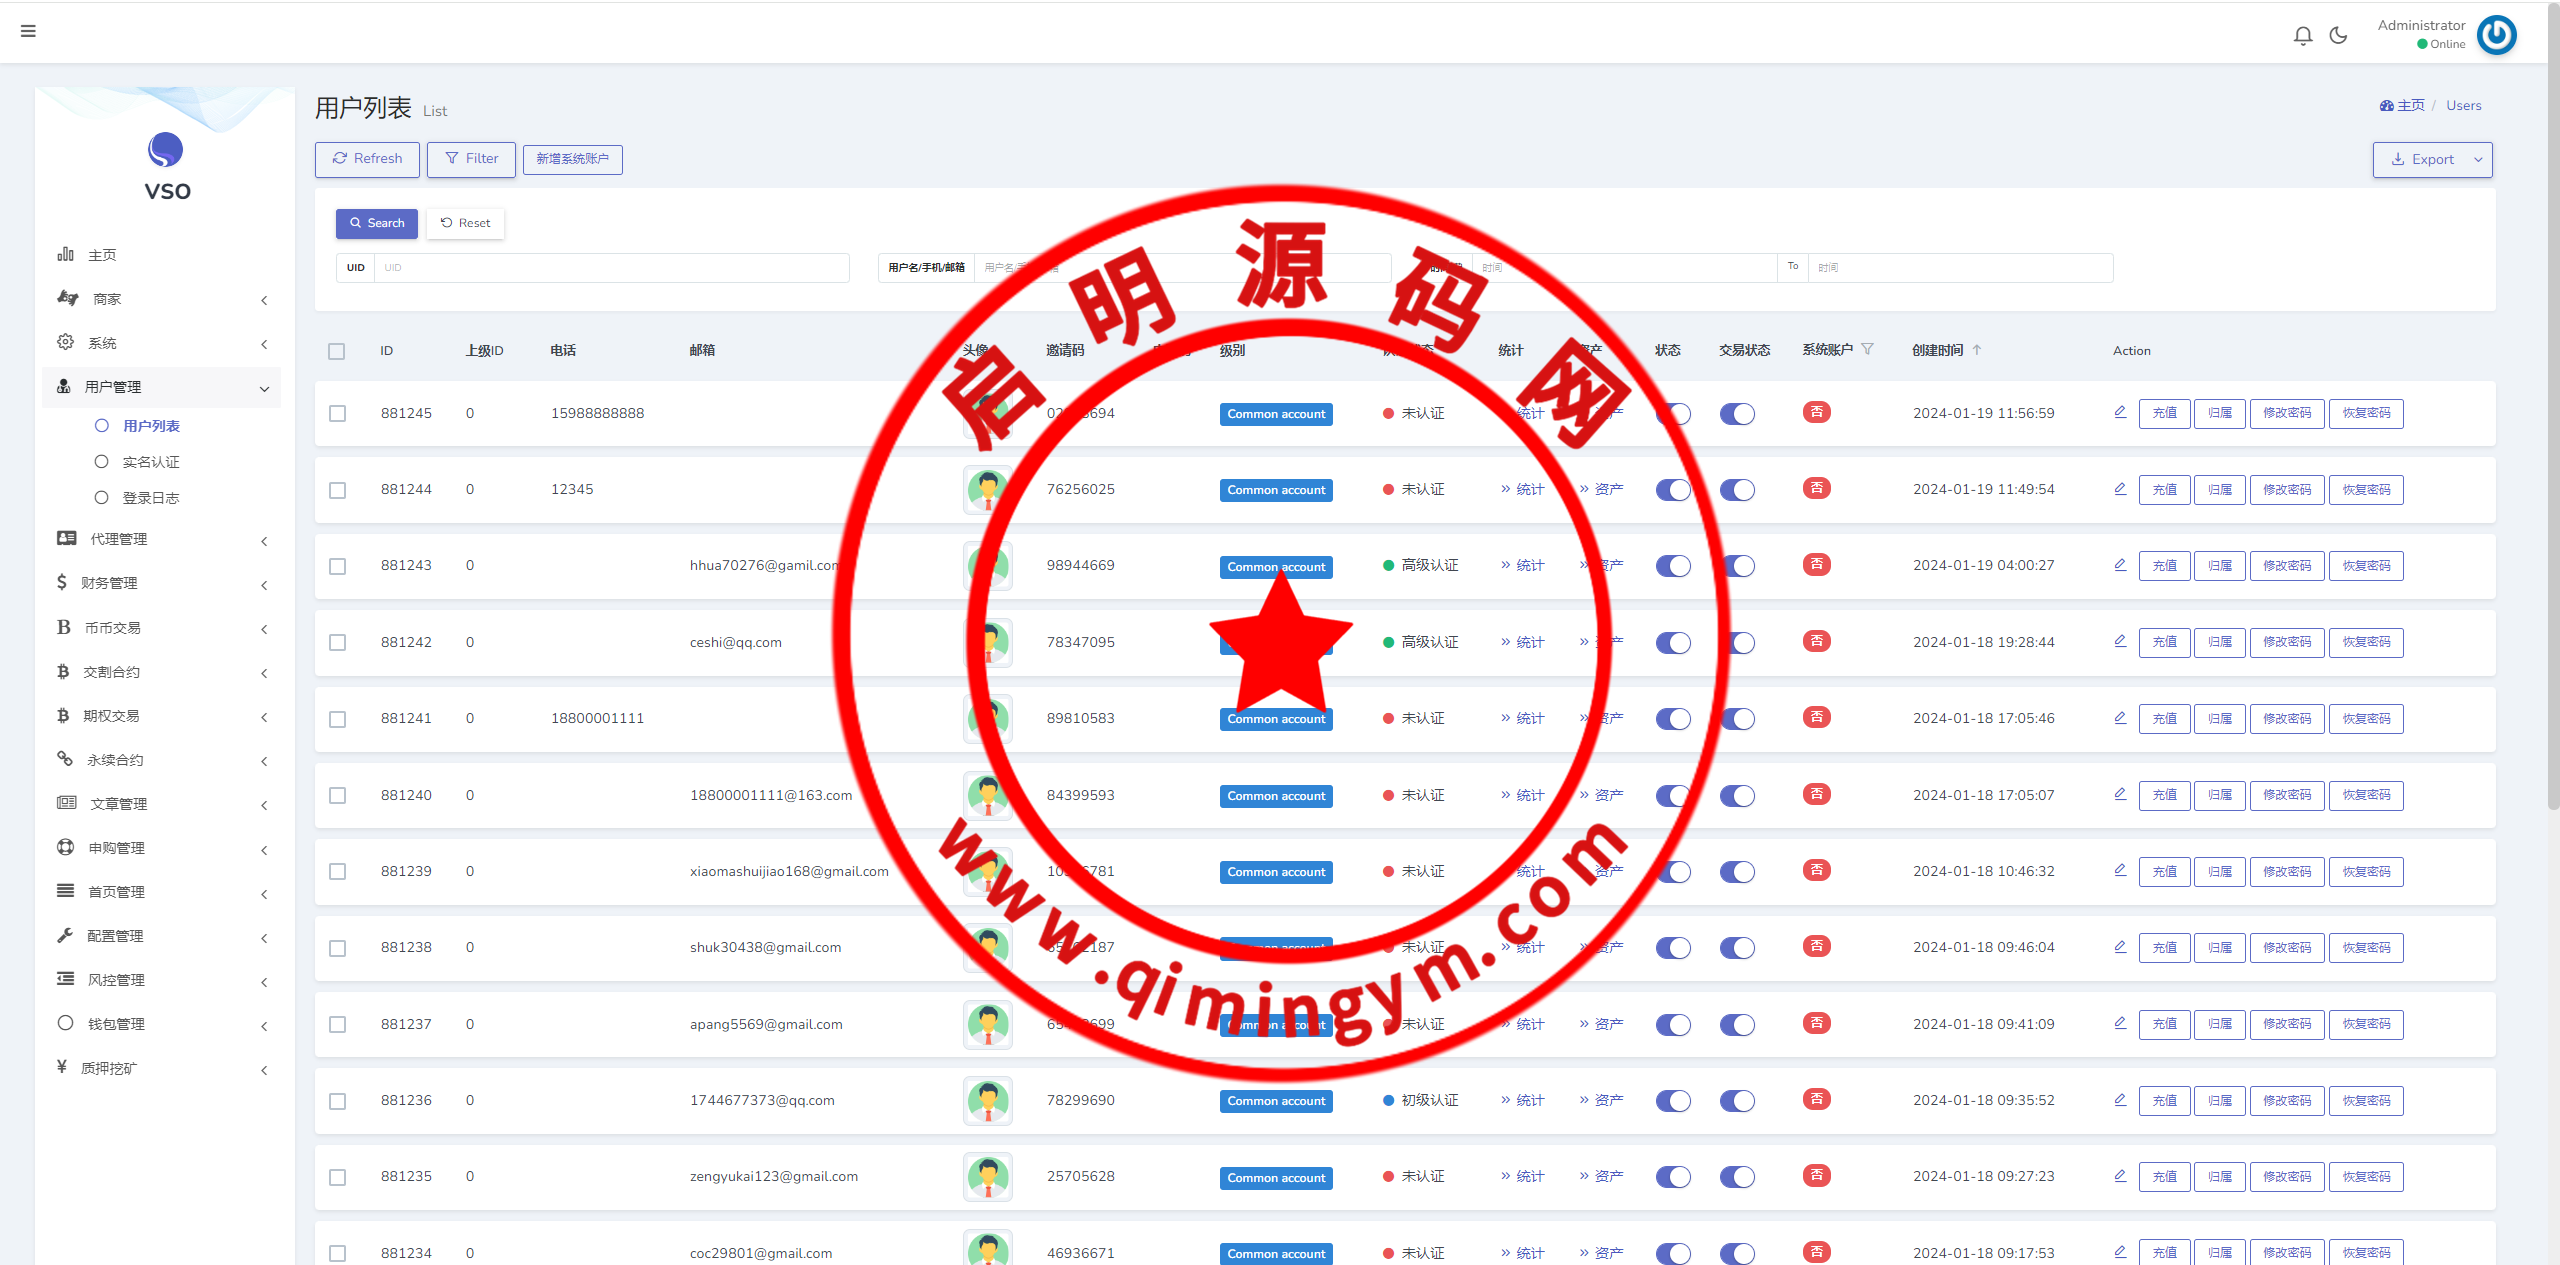2560x1265 pixels.
Task: Click edit pencil for user 881244
Action: coord(2119,489)
